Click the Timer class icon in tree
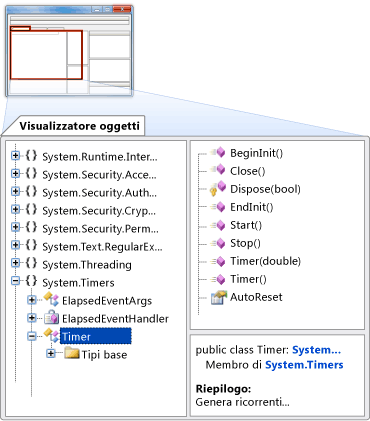Viewport: 370px width, 421px height. 52,335
